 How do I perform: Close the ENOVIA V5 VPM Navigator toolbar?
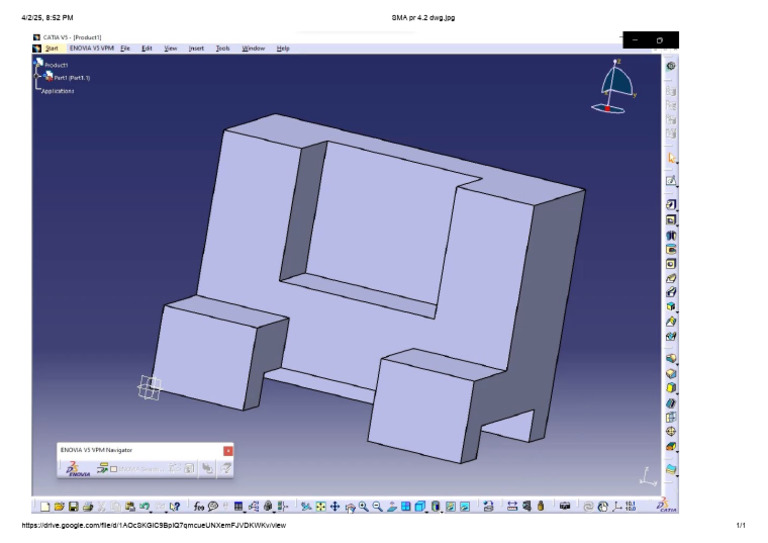point(228,451)
